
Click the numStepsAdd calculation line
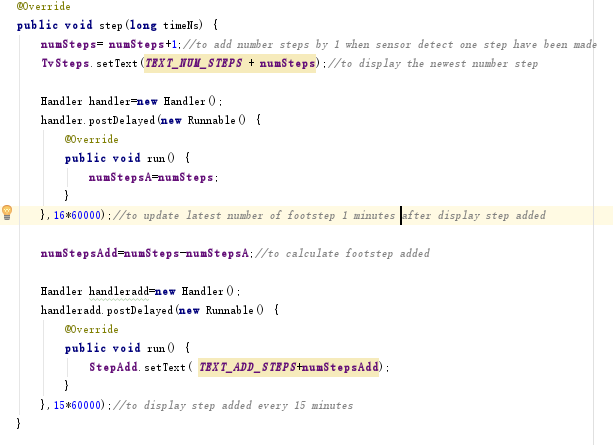[x=147, y=253]
